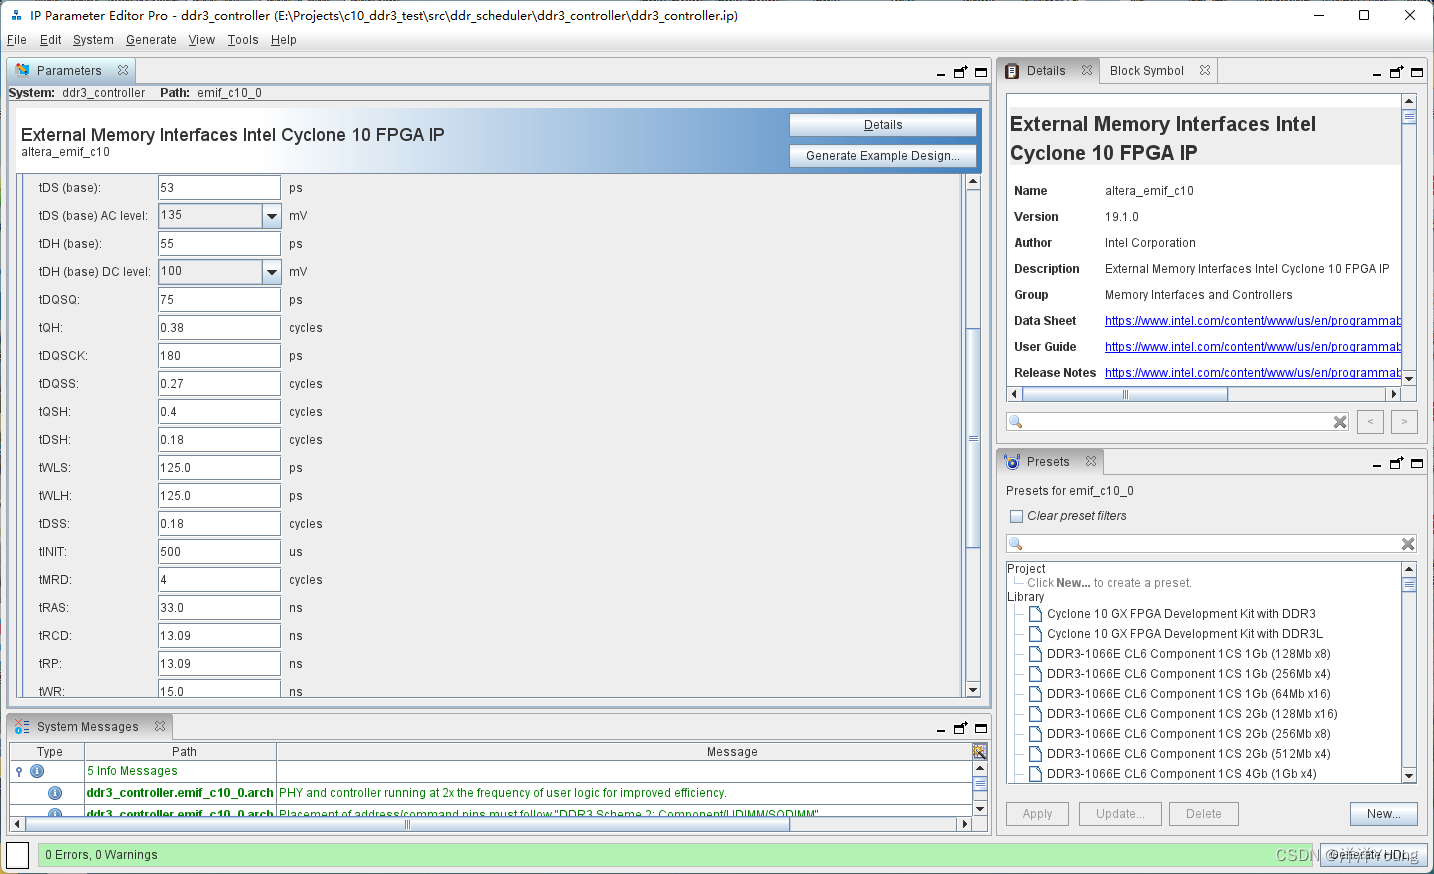Click the System Messages horizontal scrollbar
This screenshot has height=874, width=1434.
click(407, 824)
